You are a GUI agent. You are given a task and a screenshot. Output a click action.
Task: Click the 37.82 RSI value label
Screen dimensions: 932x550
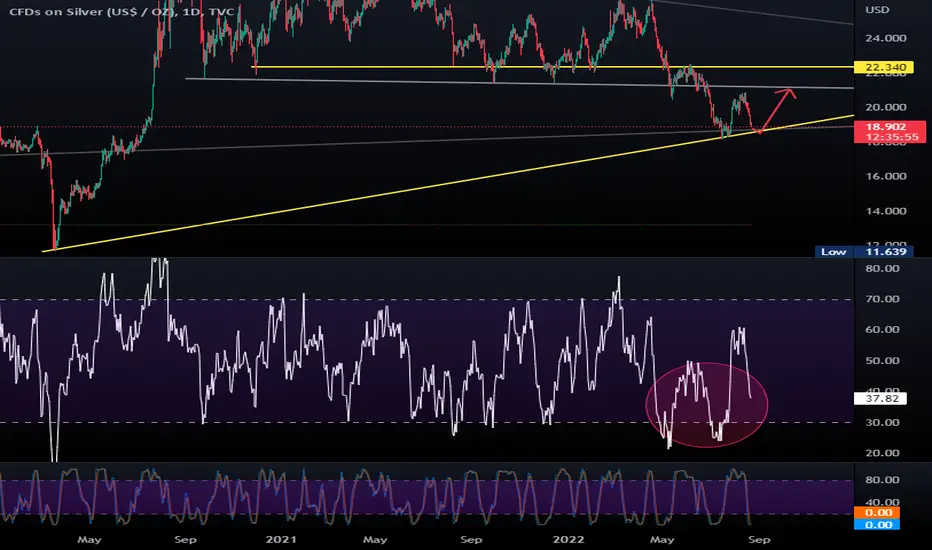(881, 398)
